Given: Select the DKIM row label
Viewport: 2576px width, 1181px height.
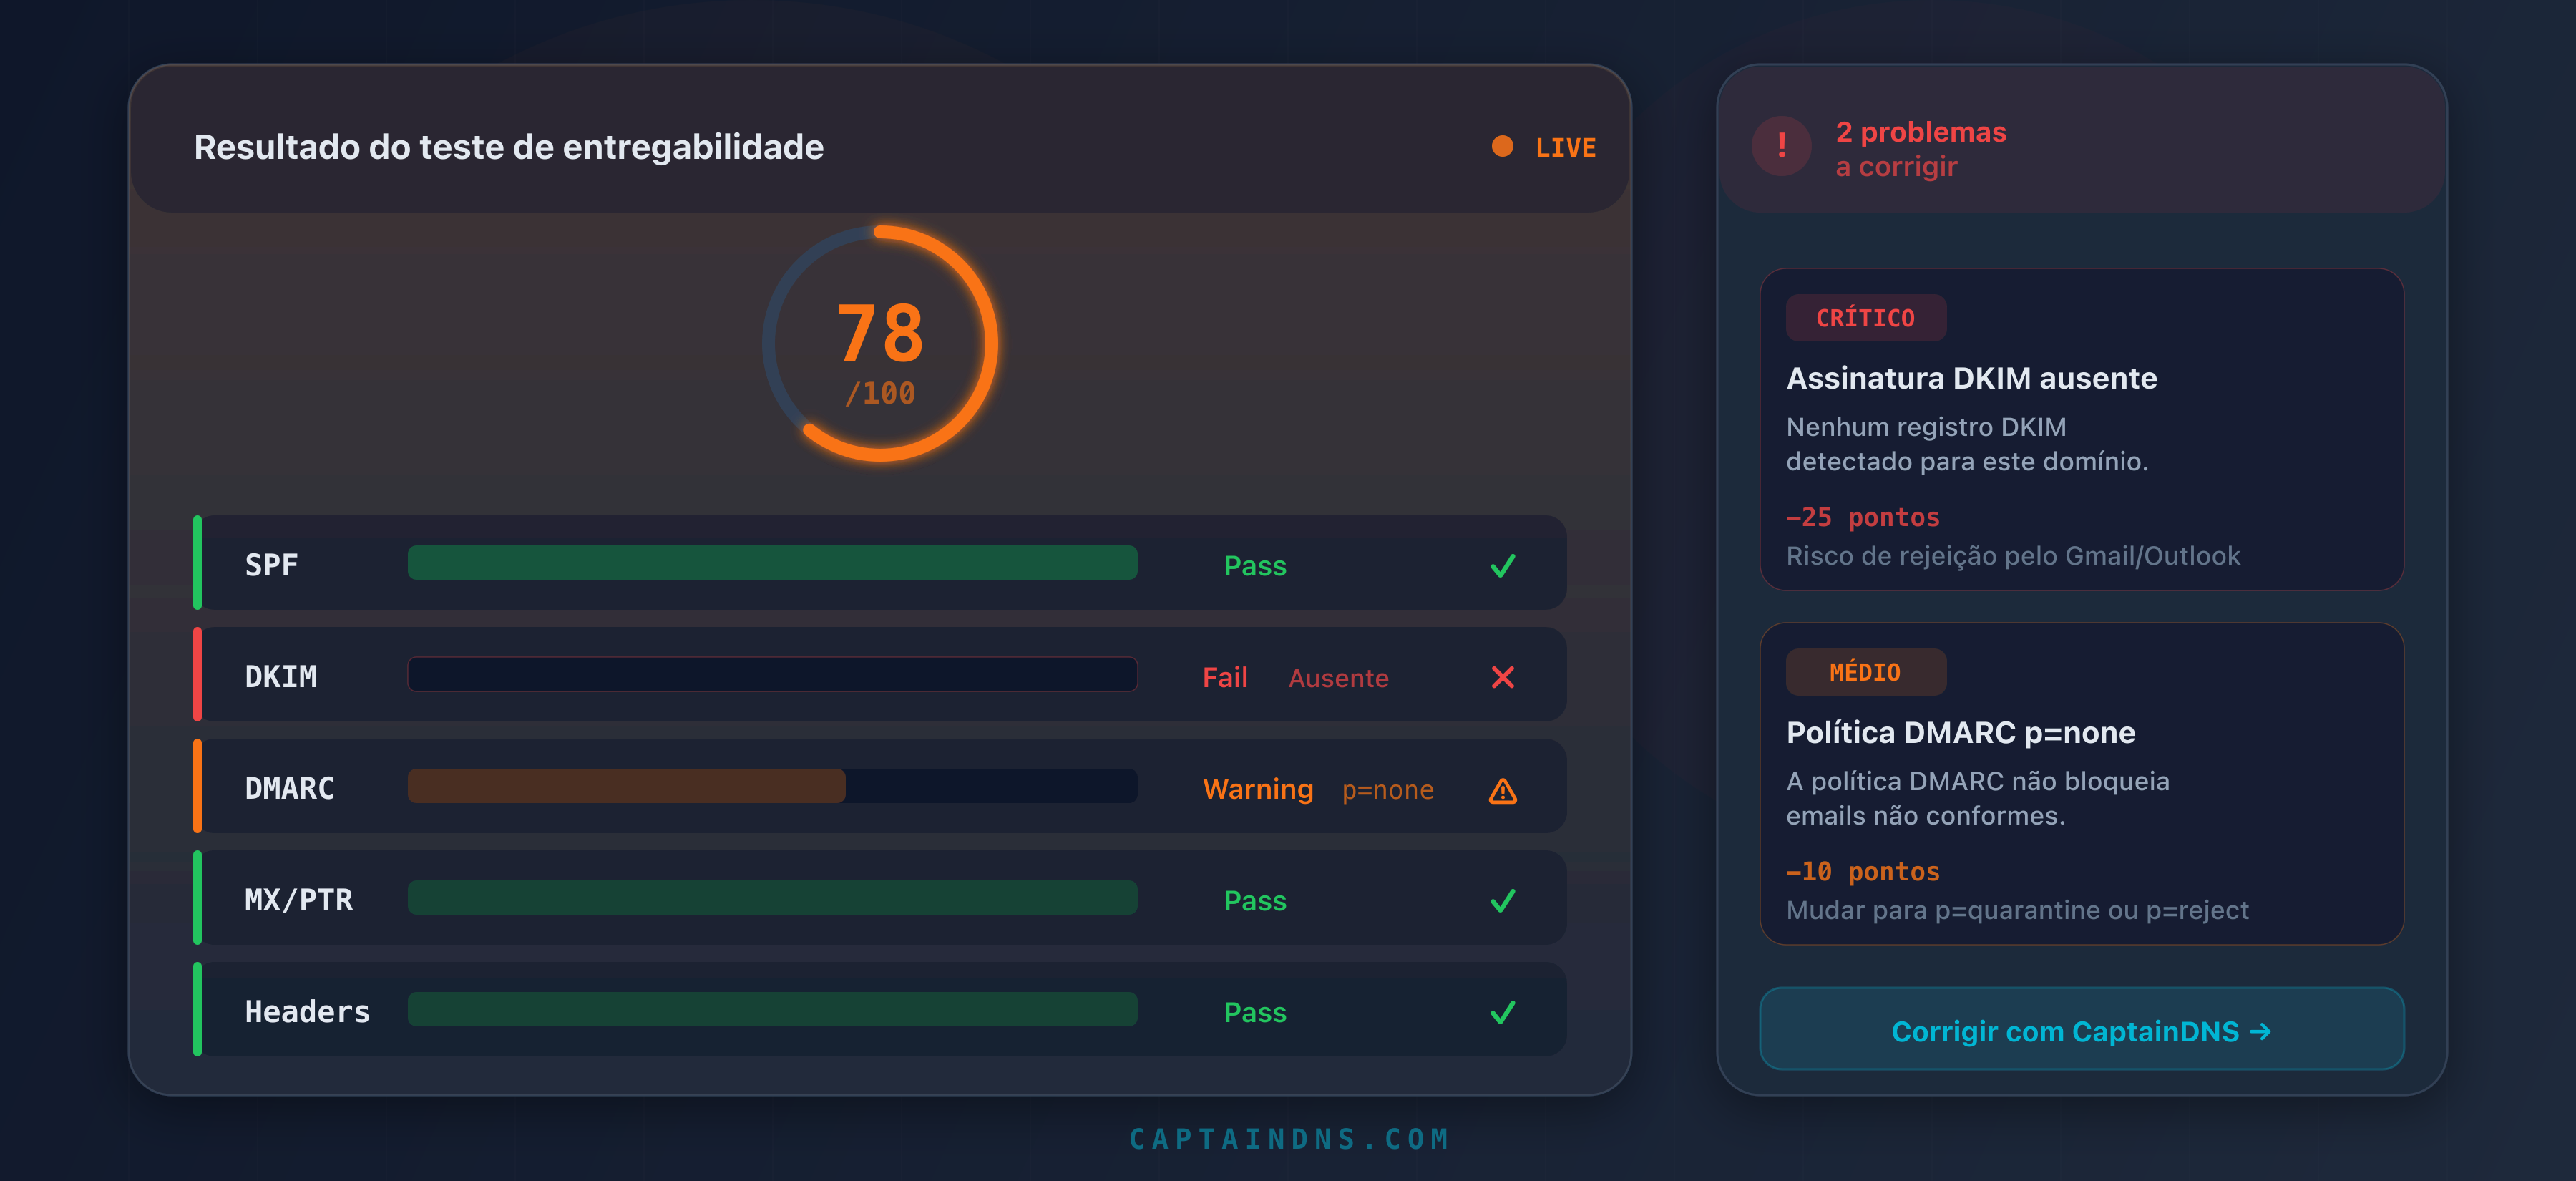Looking at the screenshot, I should 281,676.
